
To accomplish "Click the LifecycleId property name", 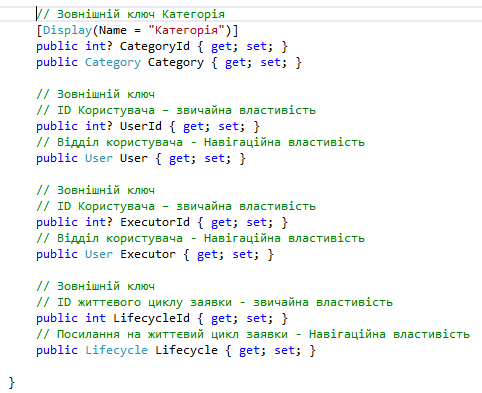I will [151, 318].
